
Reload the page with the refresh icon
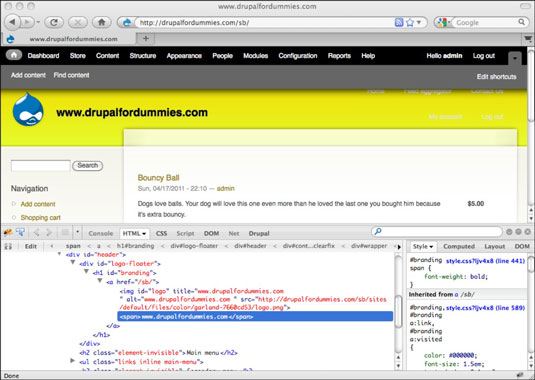point(54,23)
